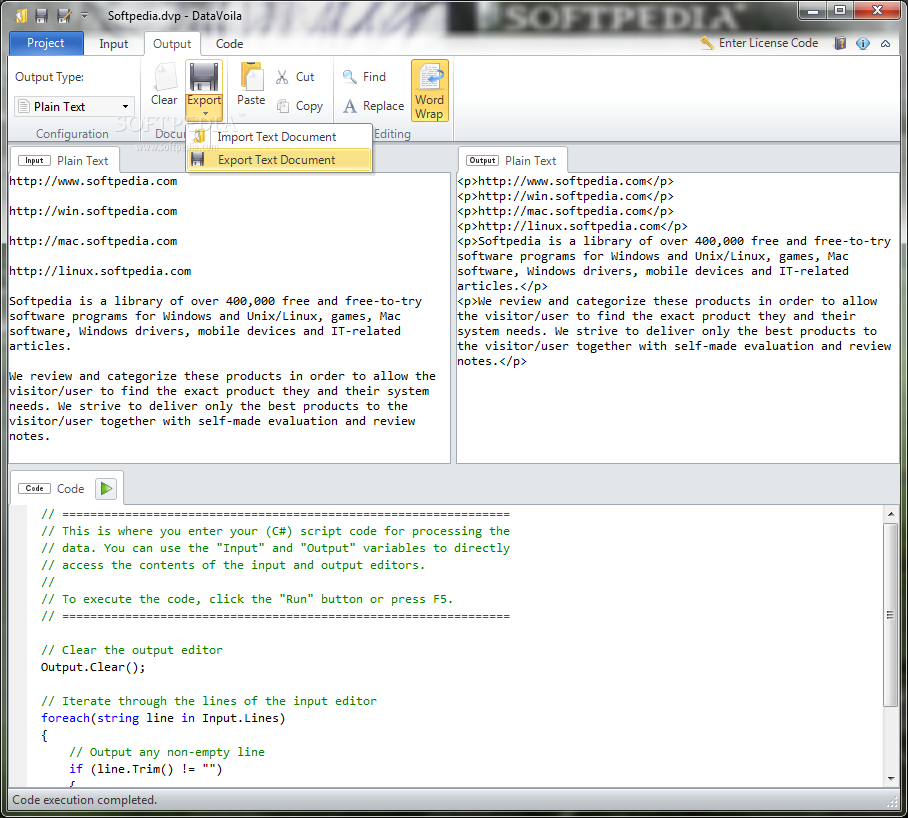Image resolution: width=908 pixels, height=818 pixels.
Task: Click the Paste clipboard button
Action: pyautogui.click(x=251, y=85)
